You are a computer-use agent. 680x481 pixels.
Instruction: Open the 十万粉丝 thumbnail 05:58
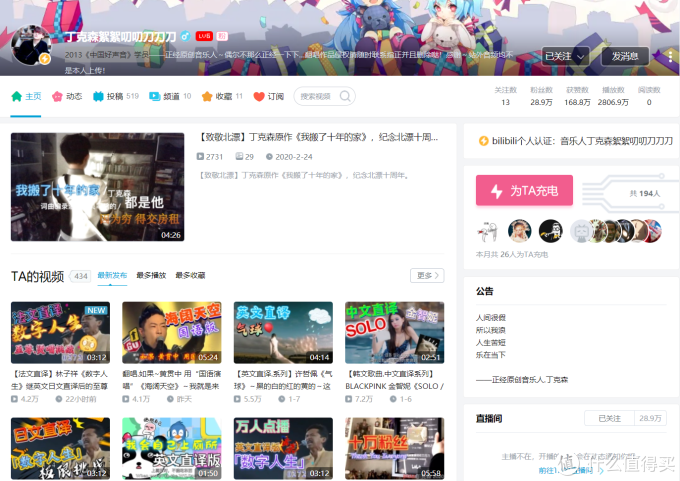tap(395, 448)
